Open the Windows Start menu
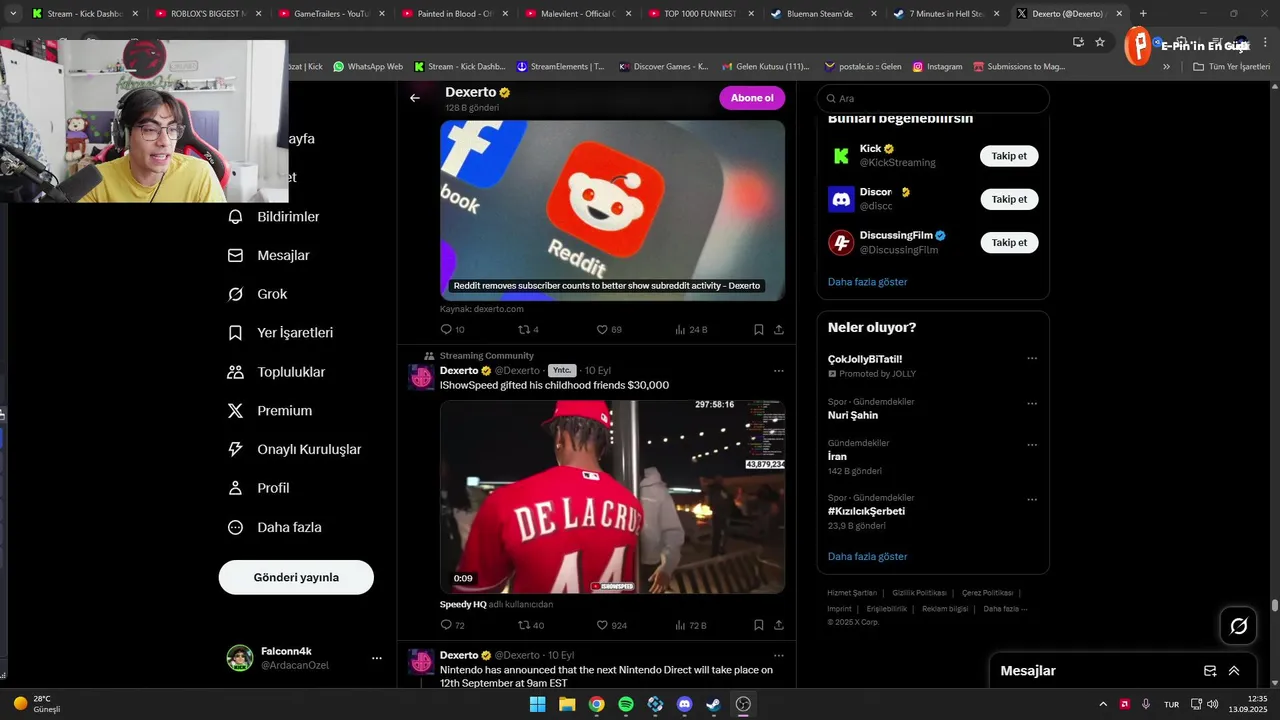 (537, 704)
